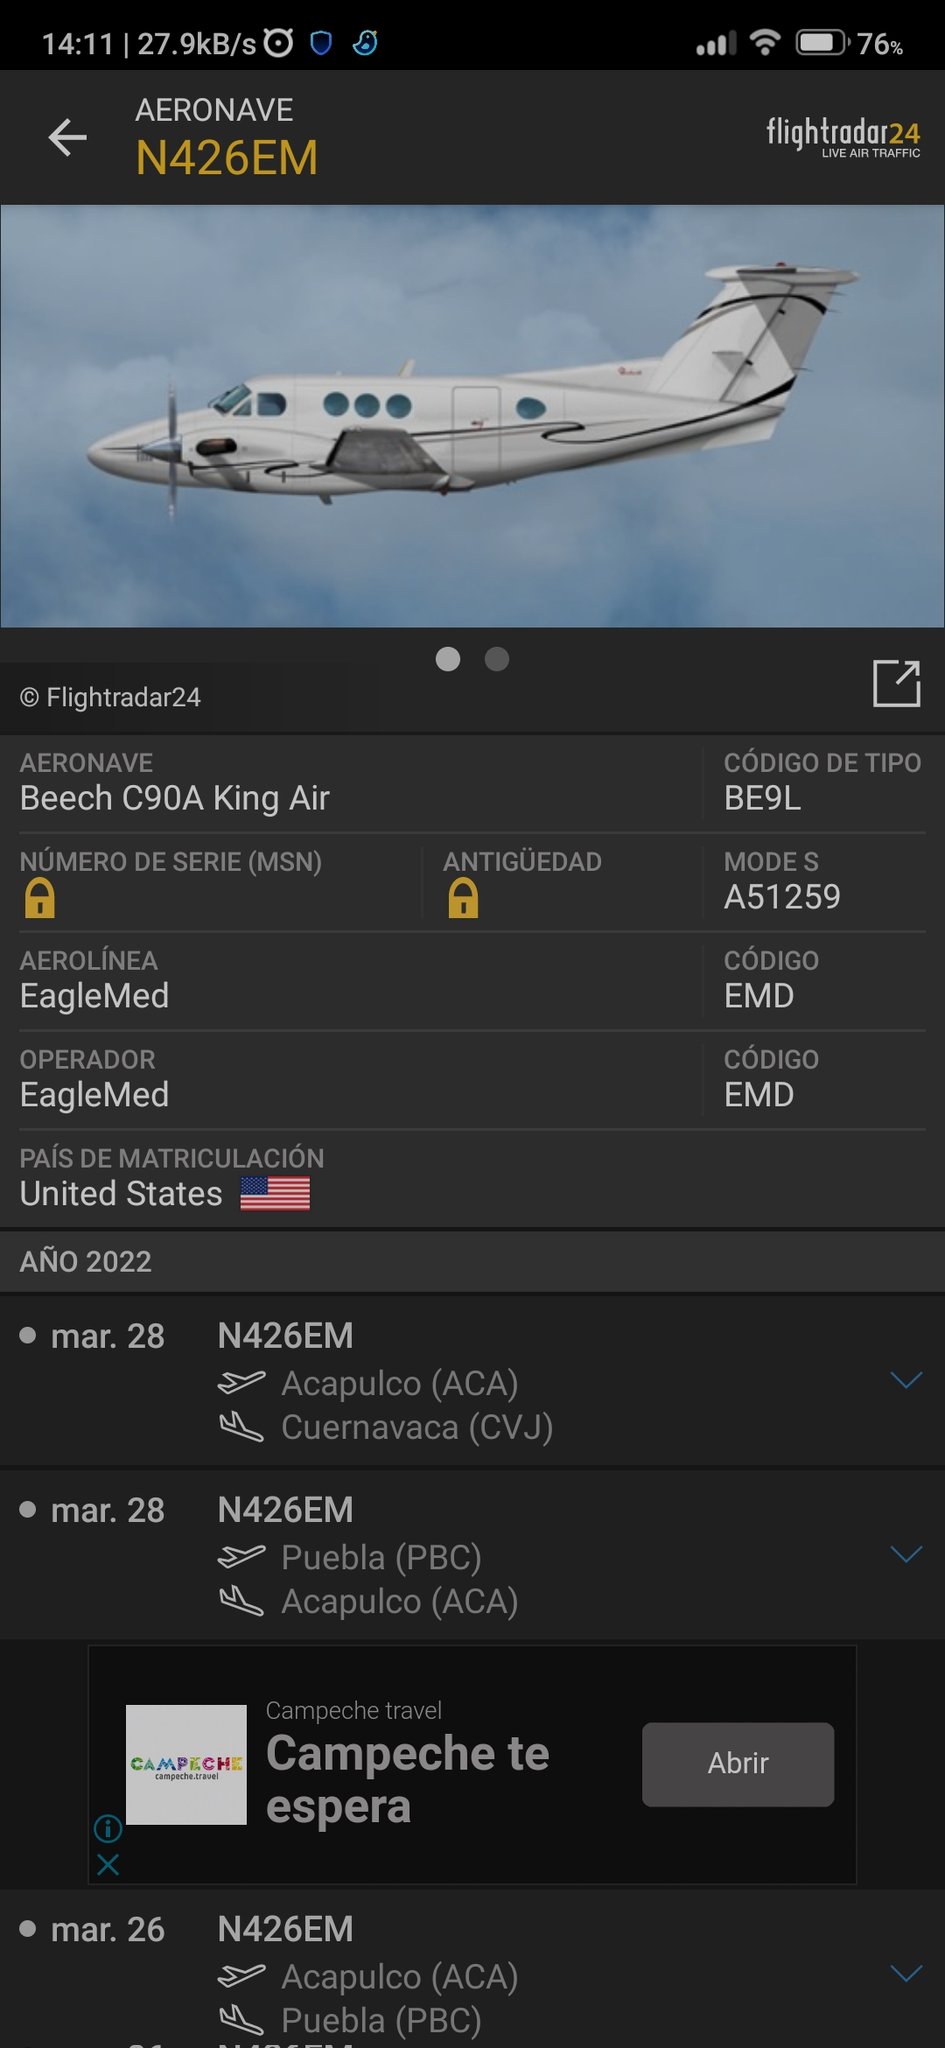Screen dimensions: 945x2048
Task: Open aircraft photo in external view
Action: (x=896, y=684)
